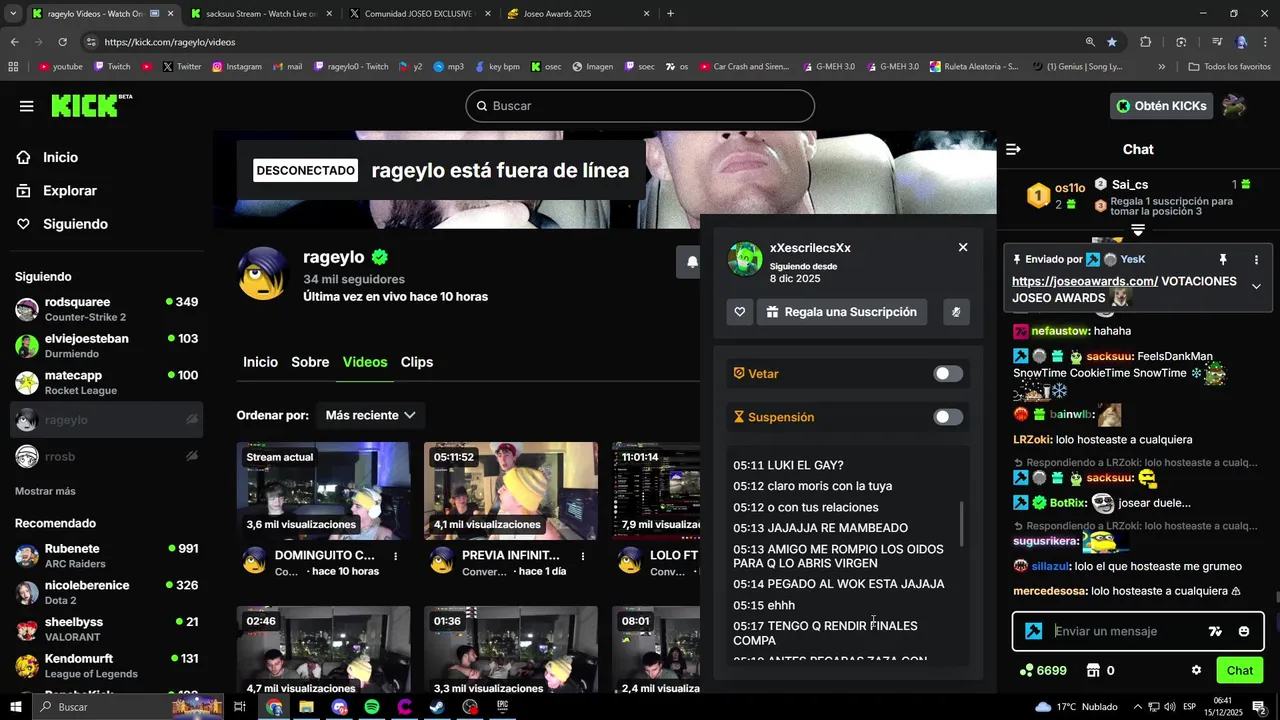Click the Obtén KICKs button
Screen dimensions: 1280x720
coord(1161,106)
